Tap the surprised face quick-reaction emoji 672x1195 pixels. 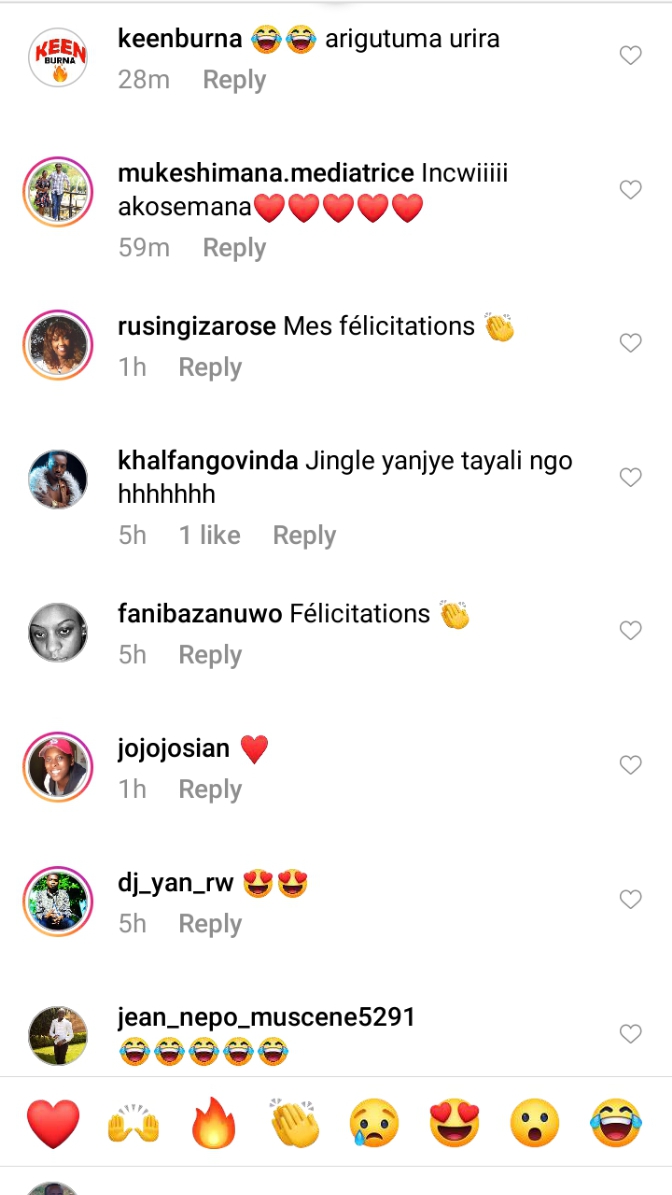pos(535,1123)
